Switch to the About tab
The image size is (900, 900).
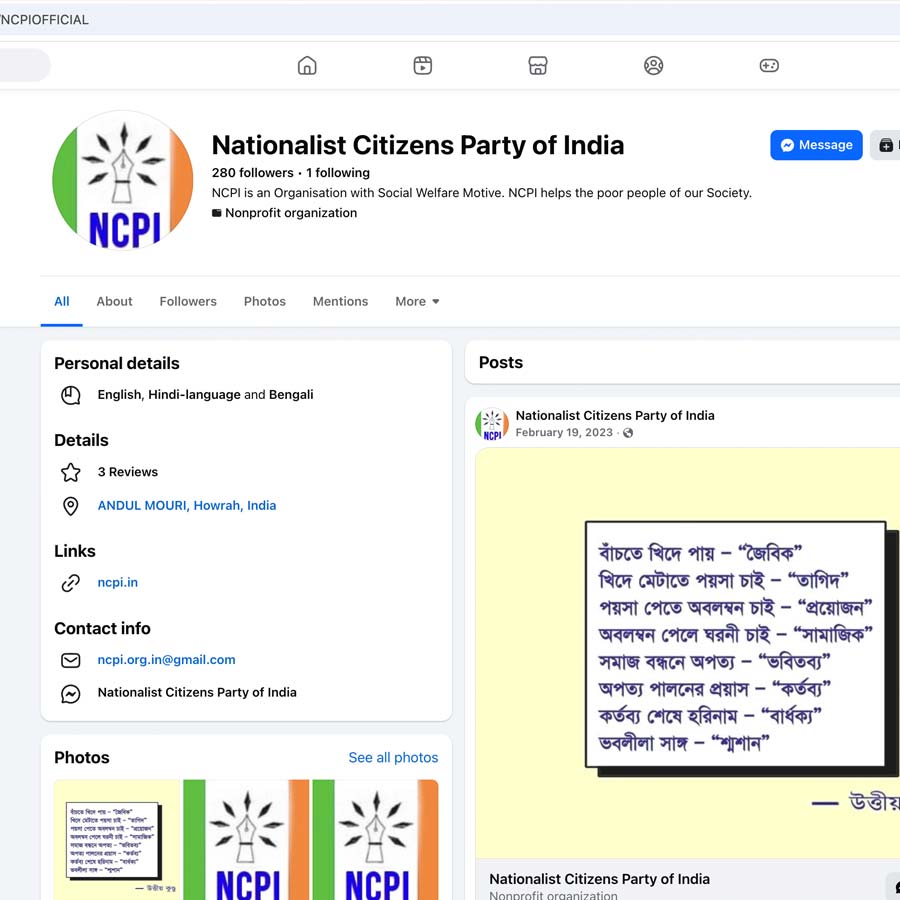coord(114,301)
